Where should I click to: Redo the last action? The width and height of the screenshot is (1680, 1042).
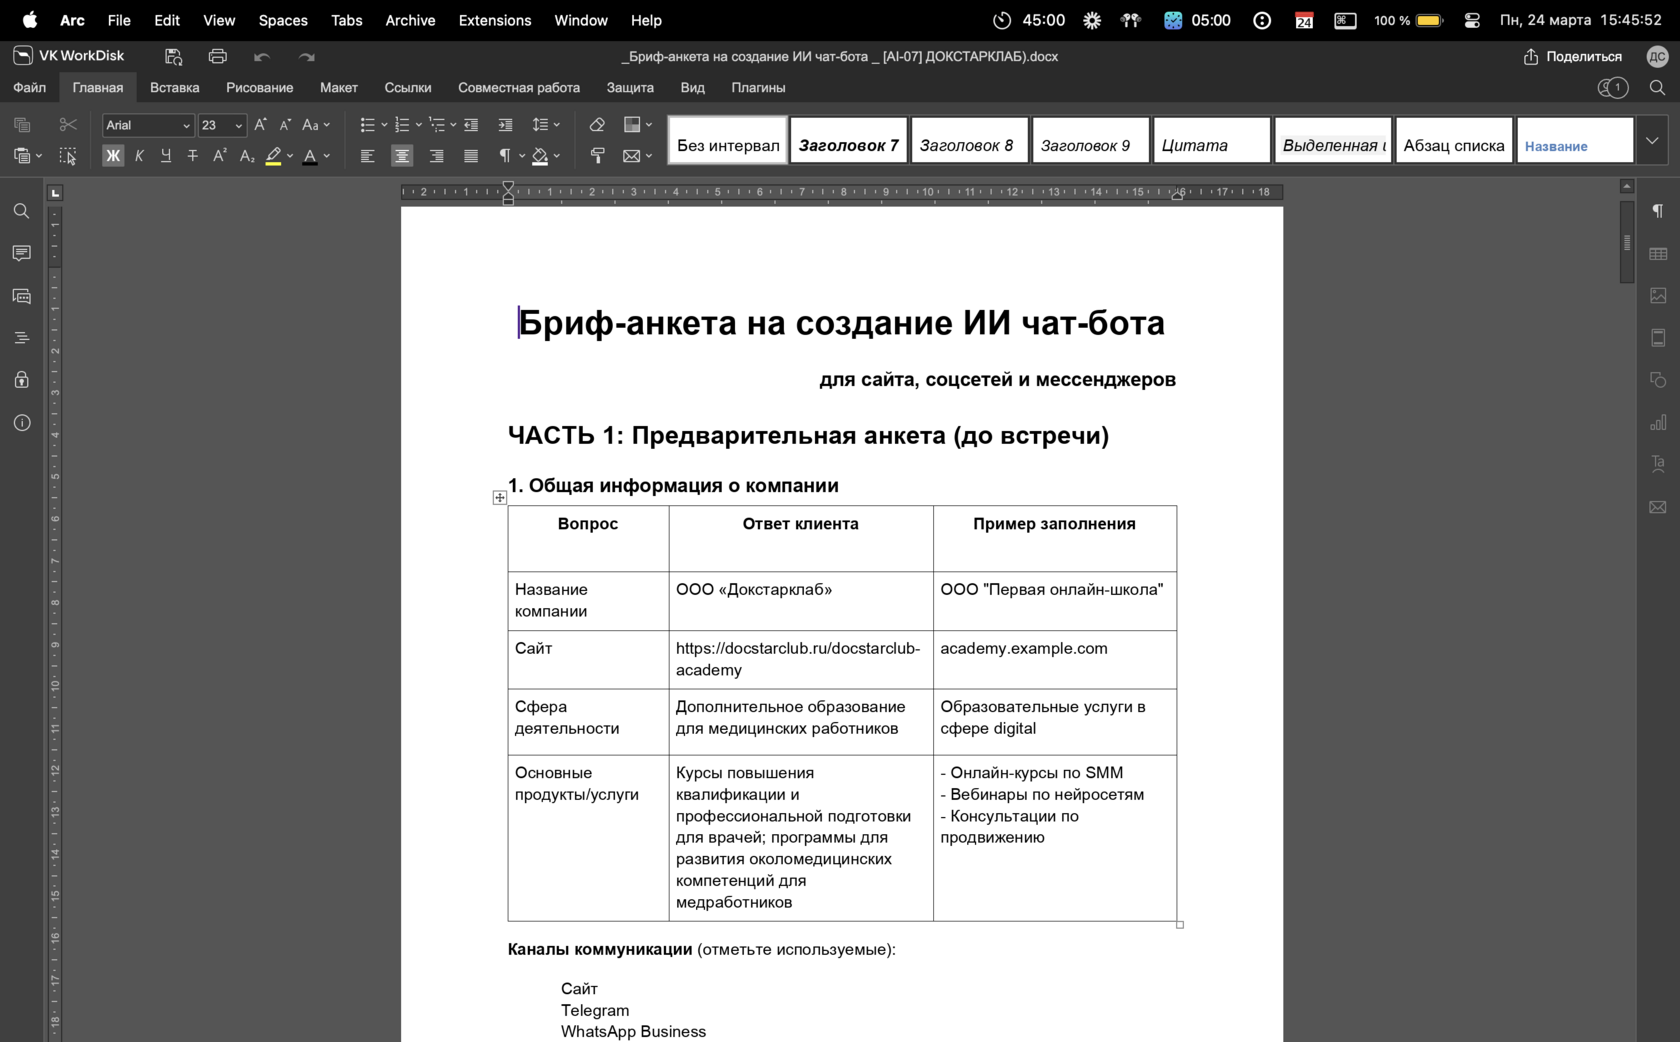(x=307, y=57)
